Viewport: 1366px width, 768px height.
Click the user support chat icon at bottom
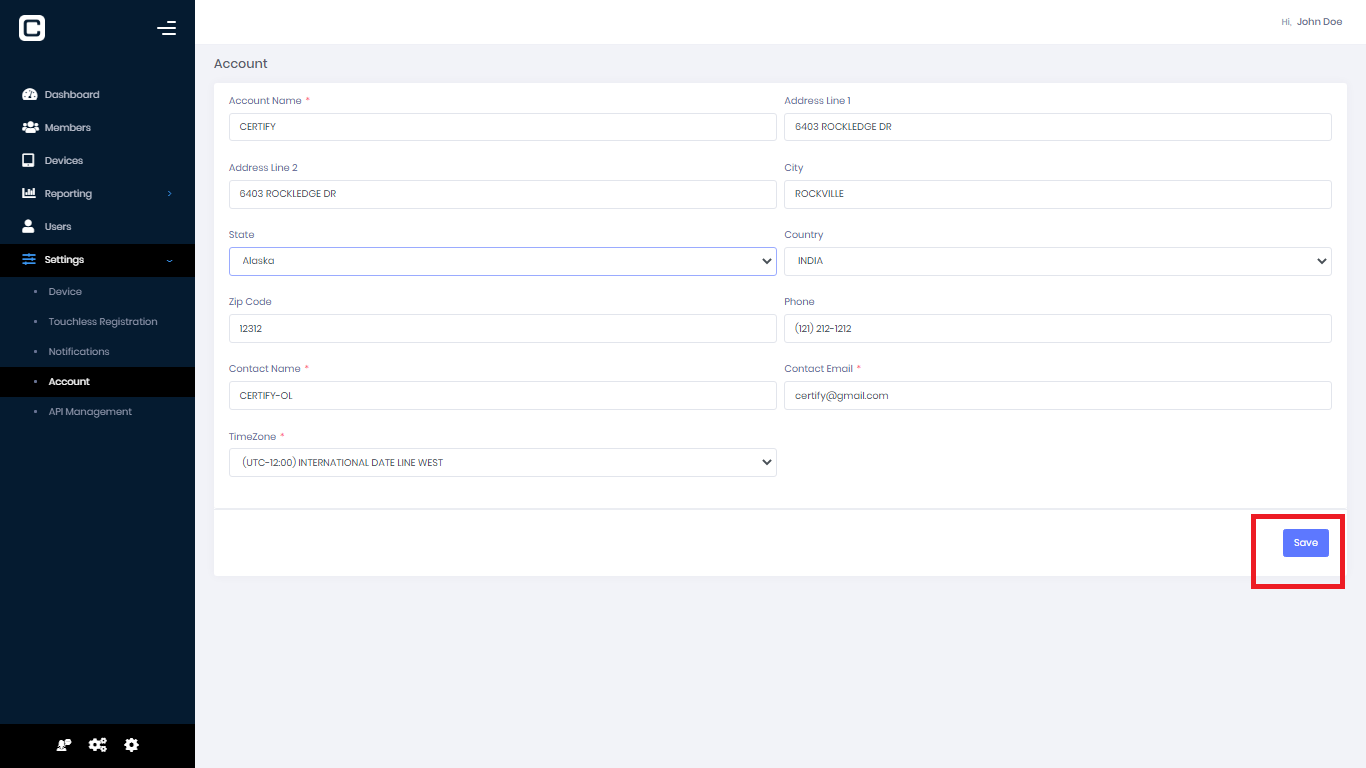tap(63, 745)
